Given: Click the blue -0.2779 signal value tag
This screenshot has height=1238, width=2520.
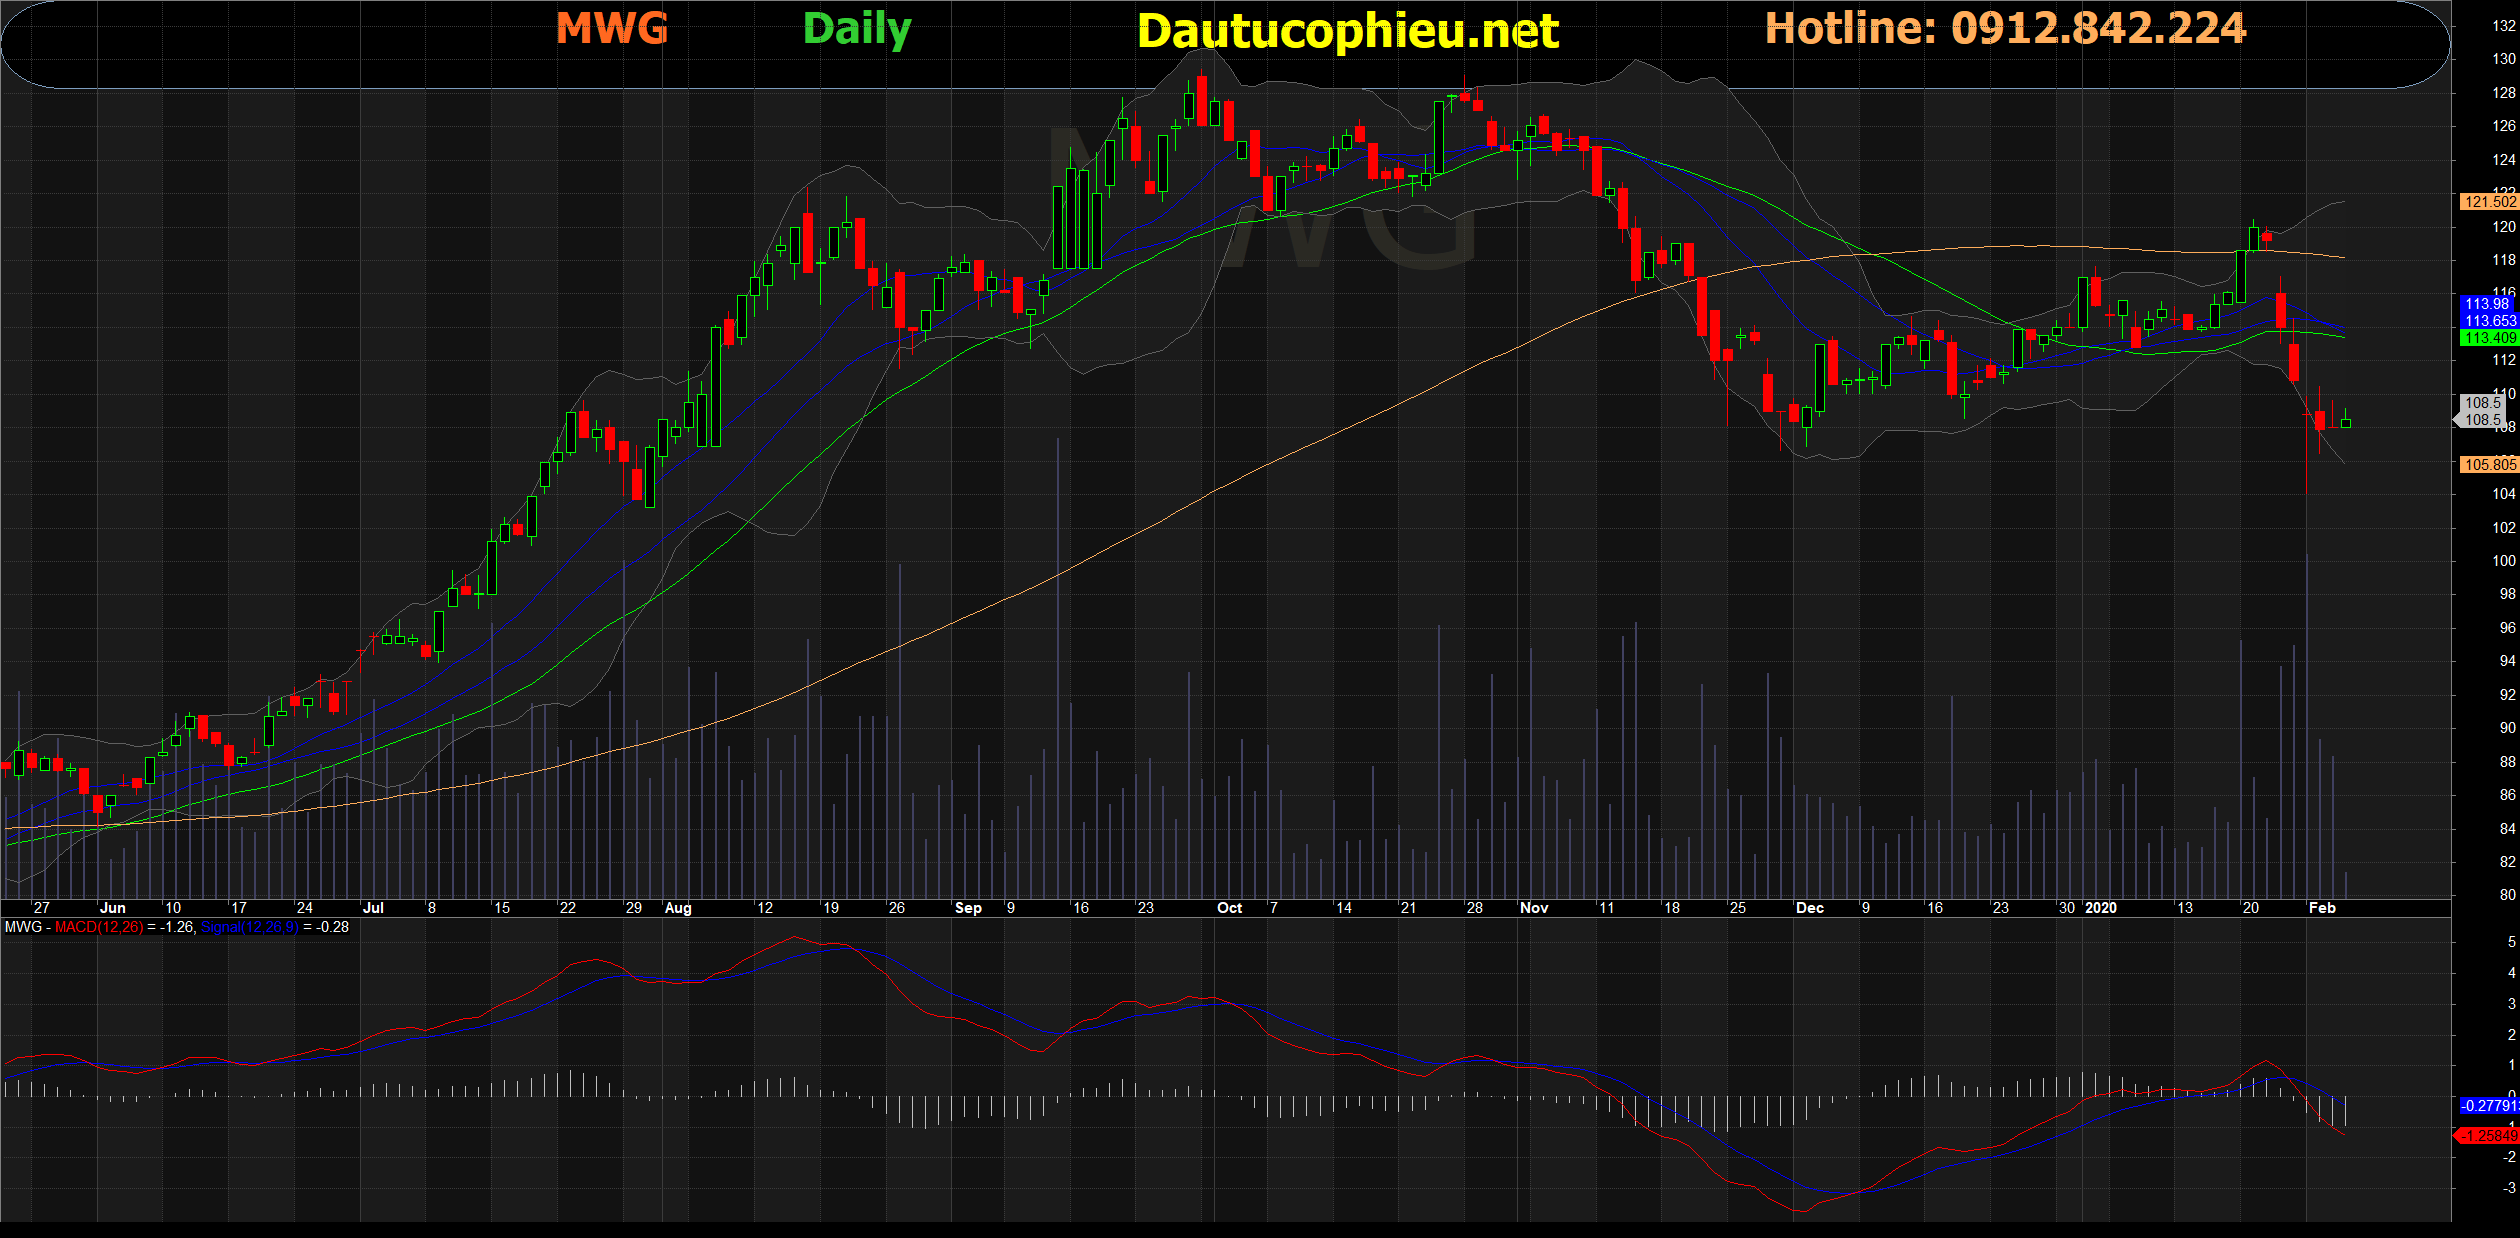Looking at the screenshot, I should point(2488,1106).
